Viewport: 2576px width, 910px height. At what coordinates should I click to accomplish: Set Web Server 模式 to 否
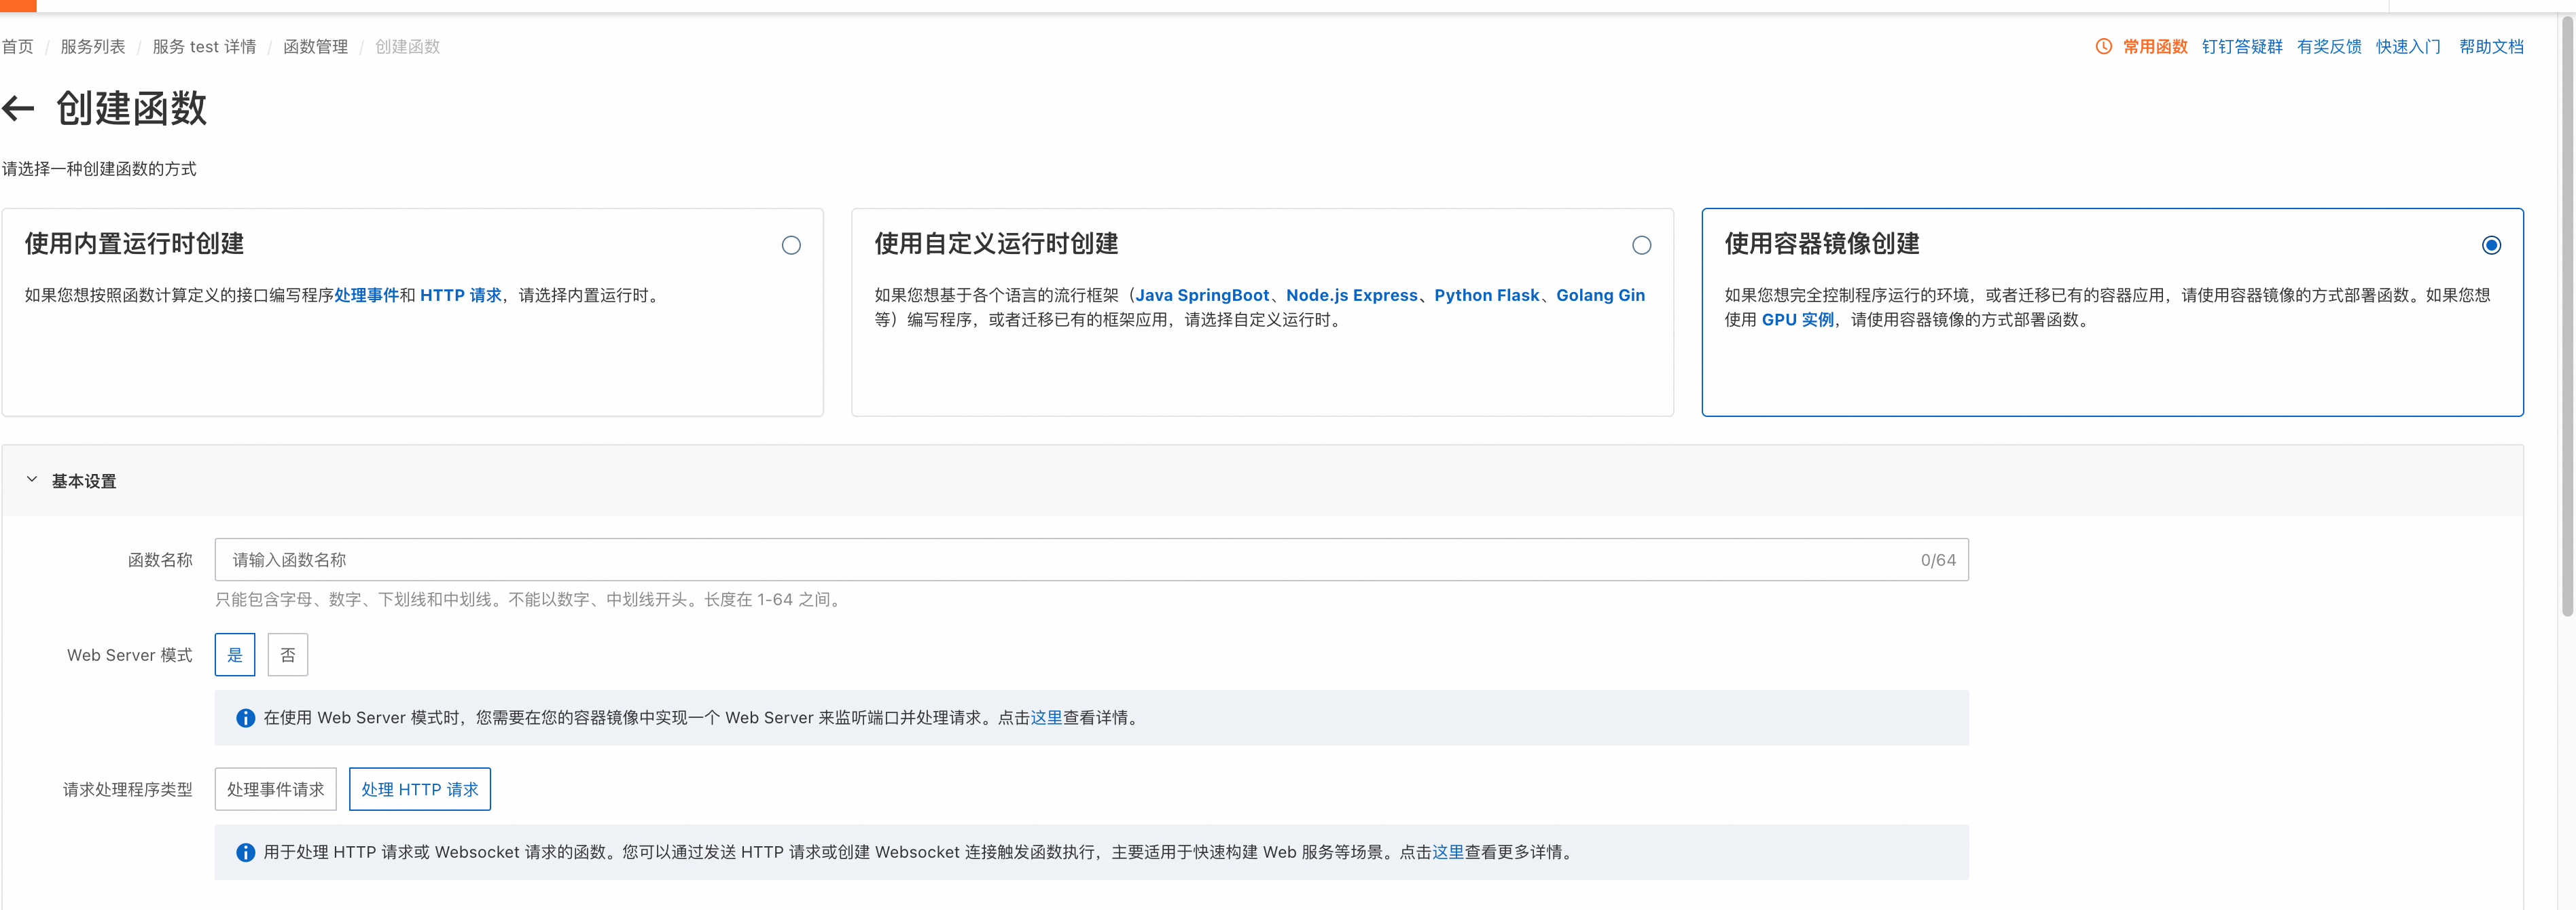(288, 655)
